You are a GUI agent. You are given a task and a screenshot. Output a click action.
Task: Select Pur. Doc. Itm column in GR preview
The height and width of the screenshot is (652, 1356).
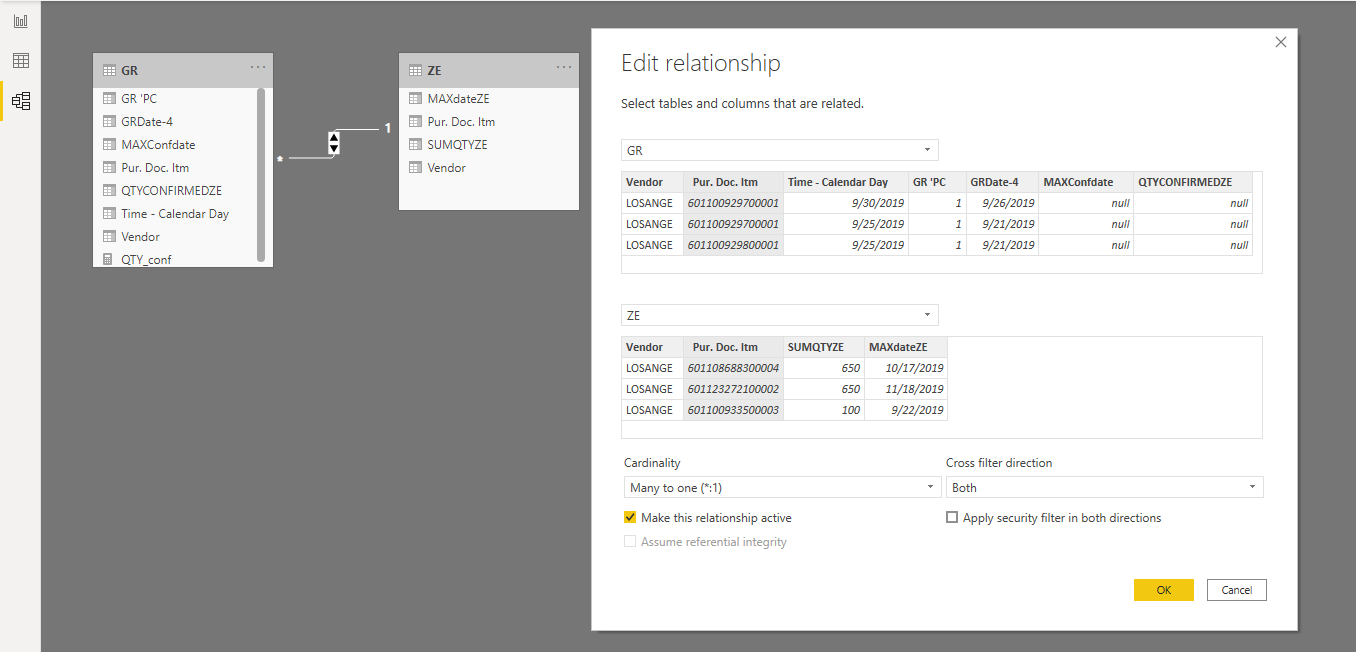pyautogui.click(x=733, y=182)
